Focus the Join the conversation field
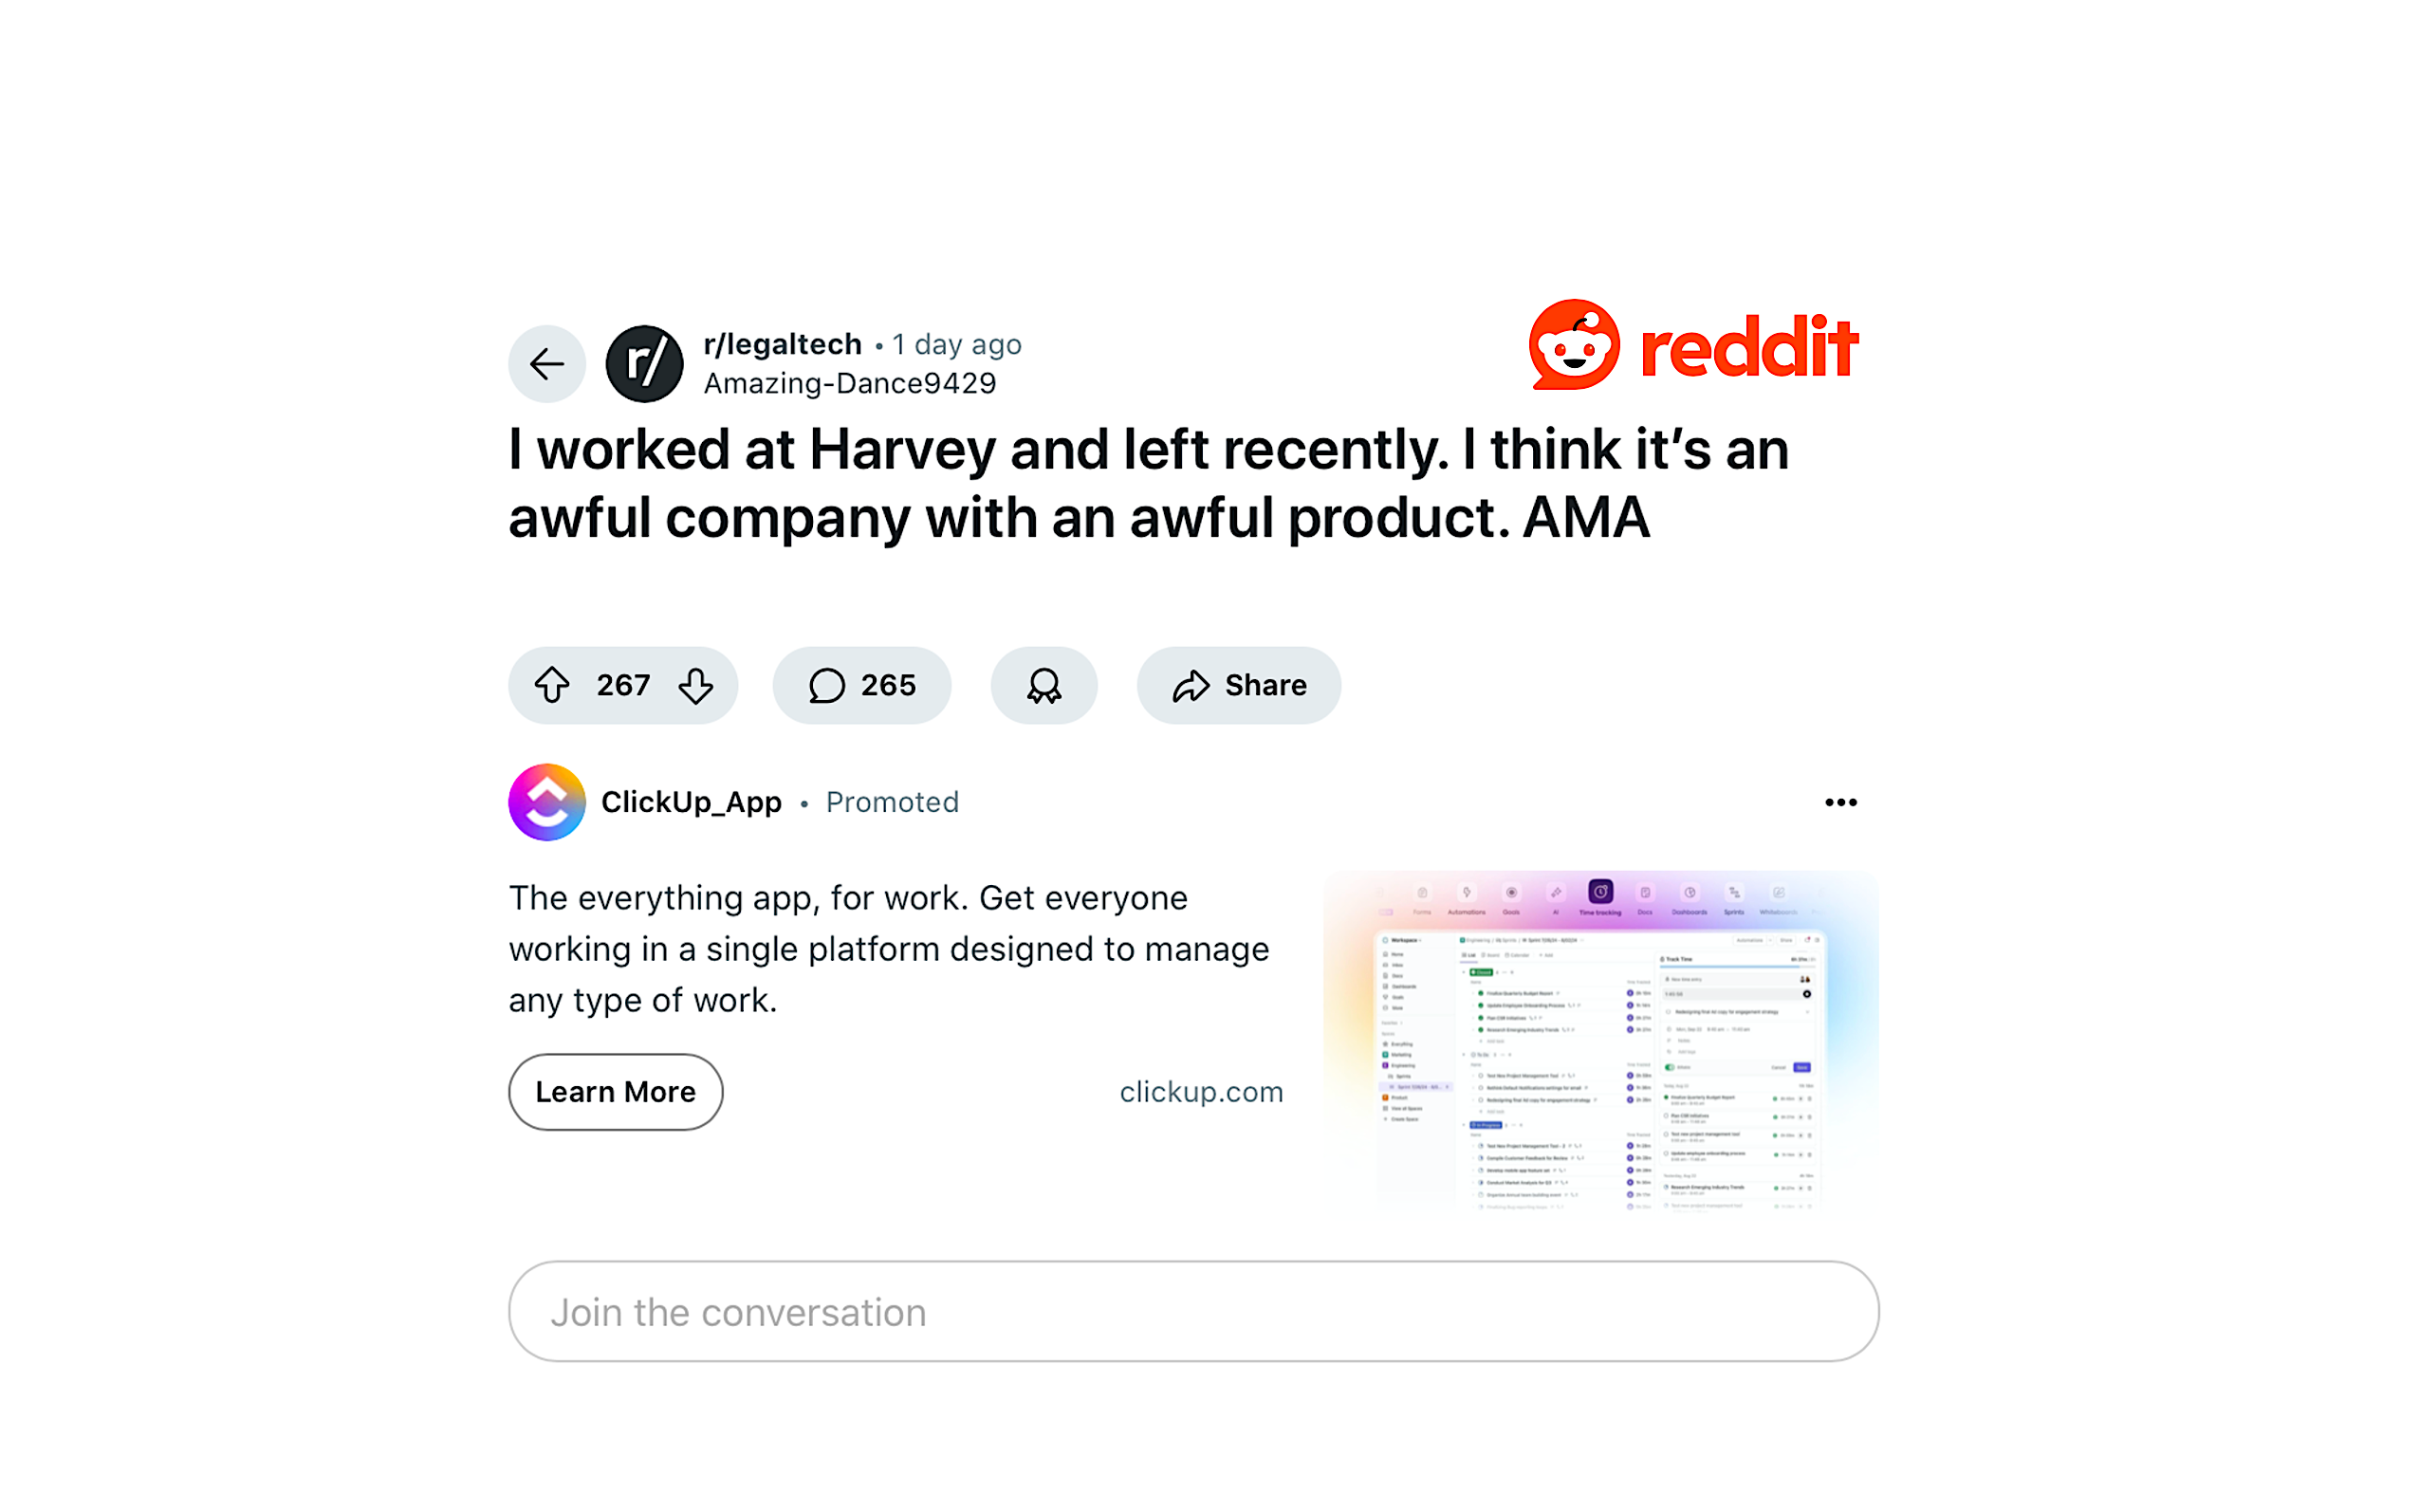 click(x=1194, y=1312)
